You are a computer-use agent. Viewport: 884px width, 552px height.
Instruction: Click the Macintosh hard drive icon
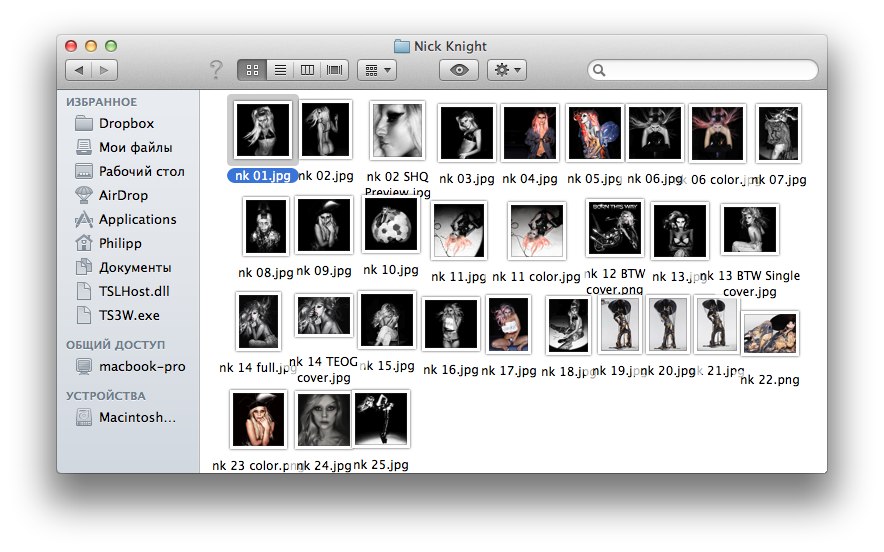pos(84,417)
